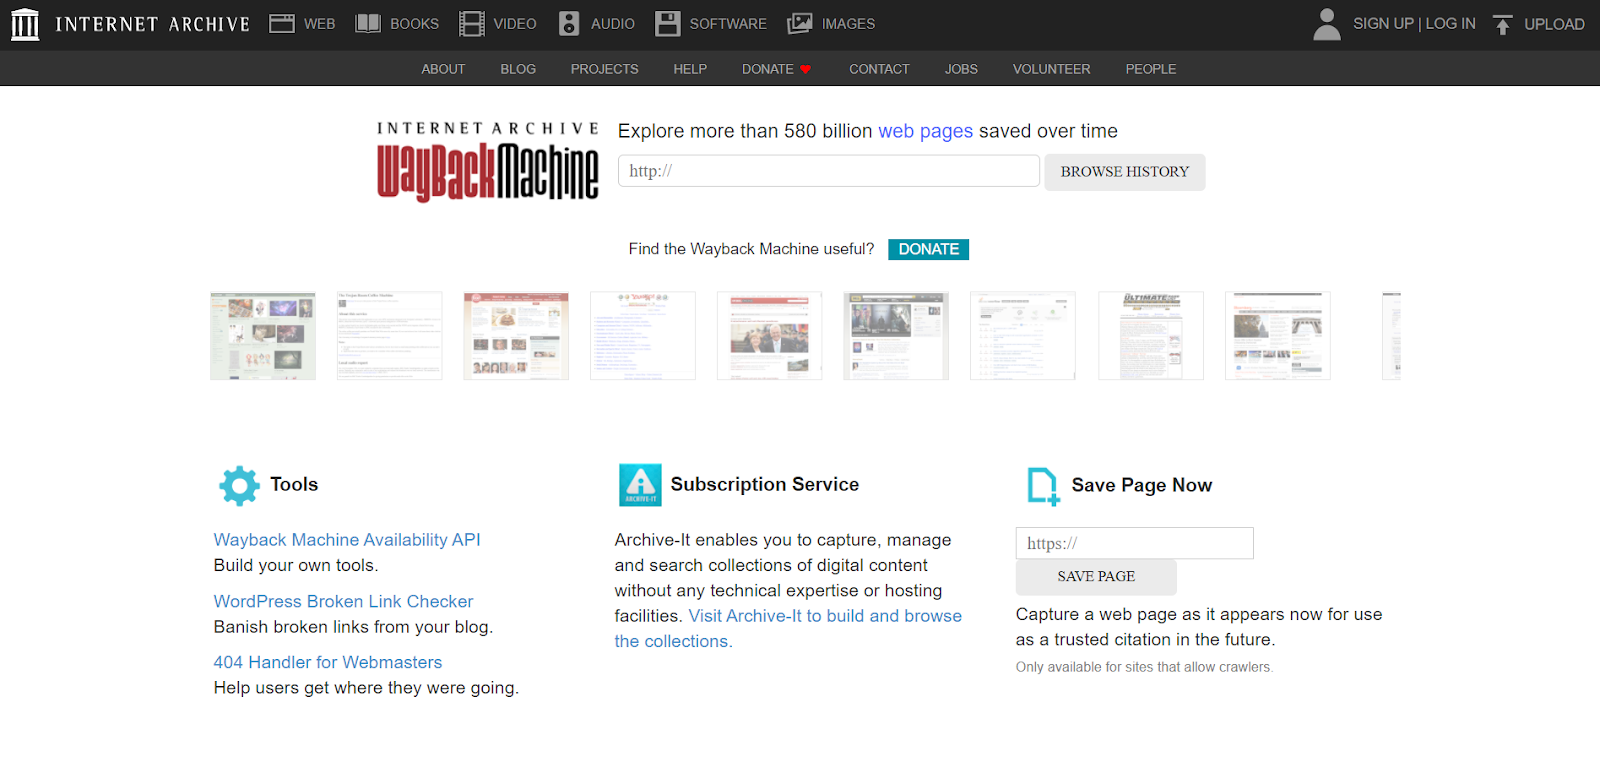The width and height of the screenshot is (1600, 757).
Task: Click the "Subscription Service" heading
Action: pos(765,484)
